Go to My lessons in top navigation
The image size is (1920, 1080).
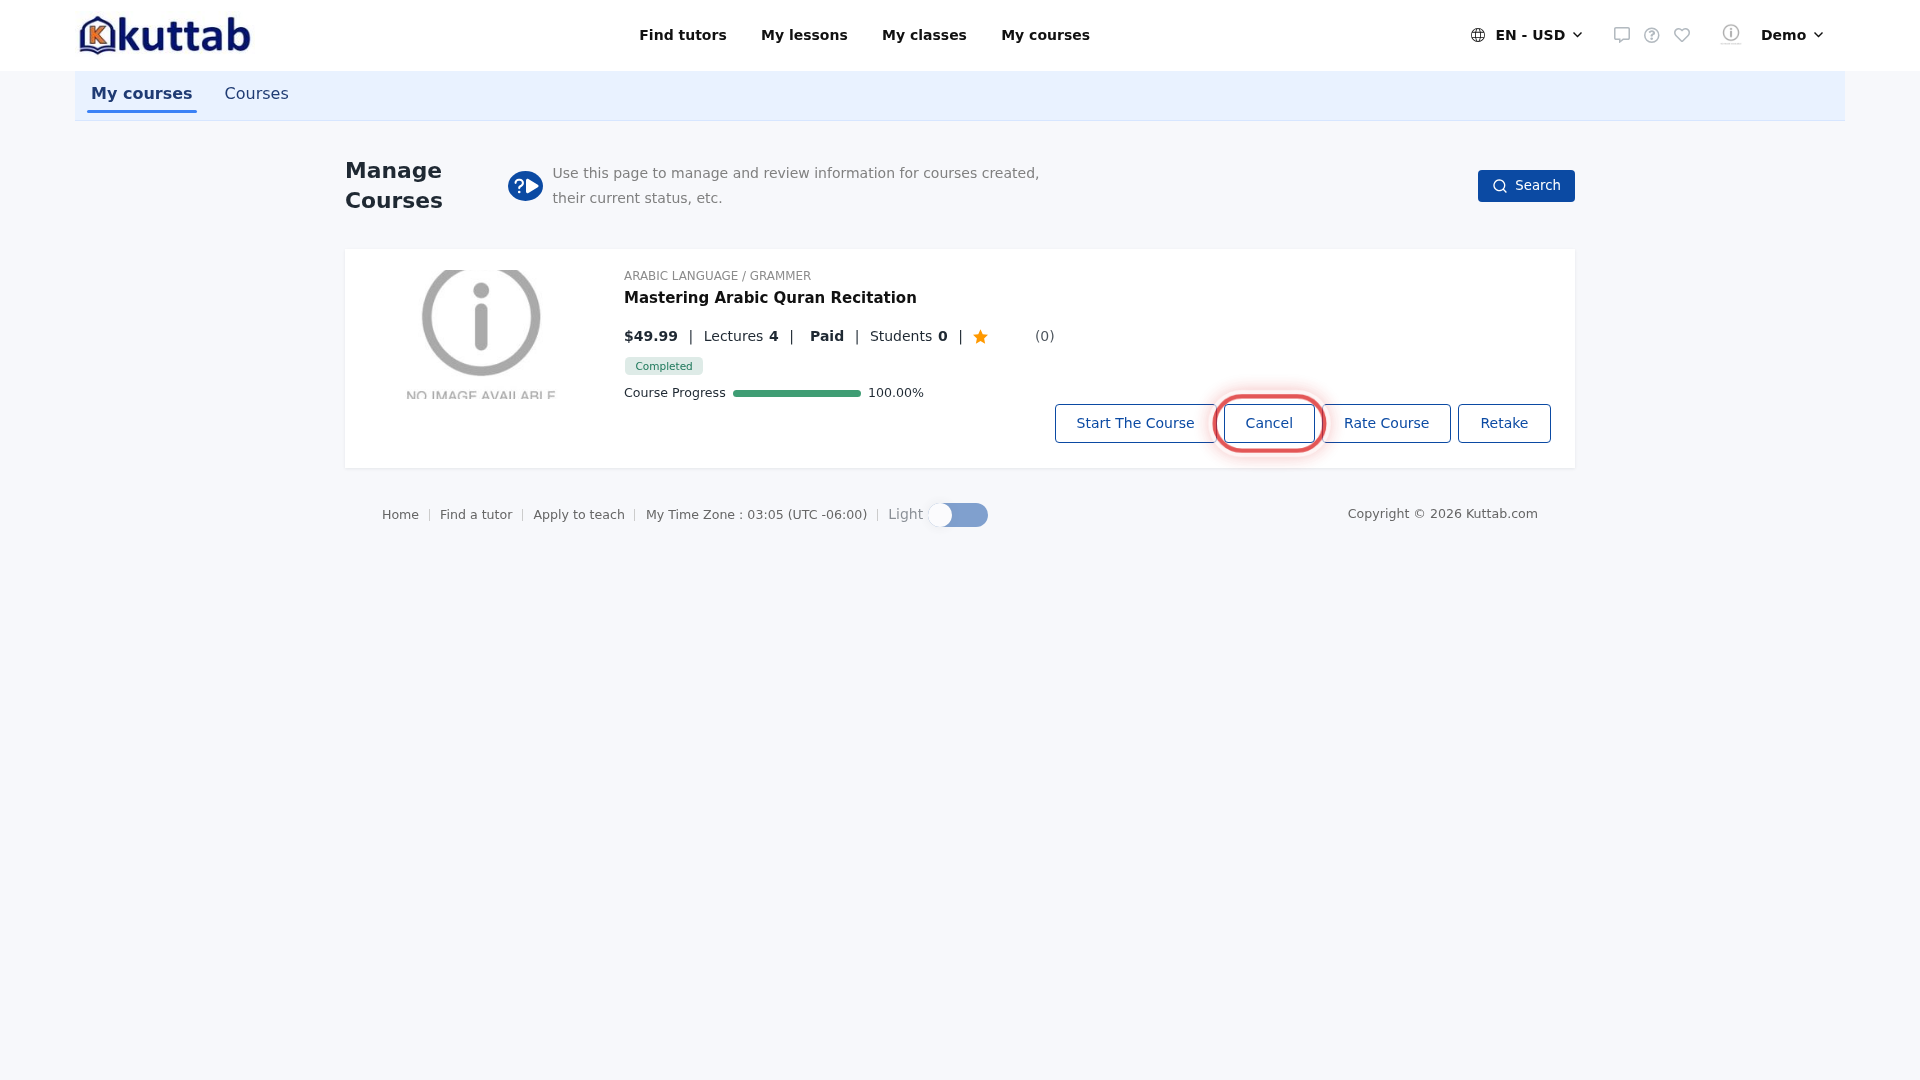pyautogui.click(x=804, y=35)
